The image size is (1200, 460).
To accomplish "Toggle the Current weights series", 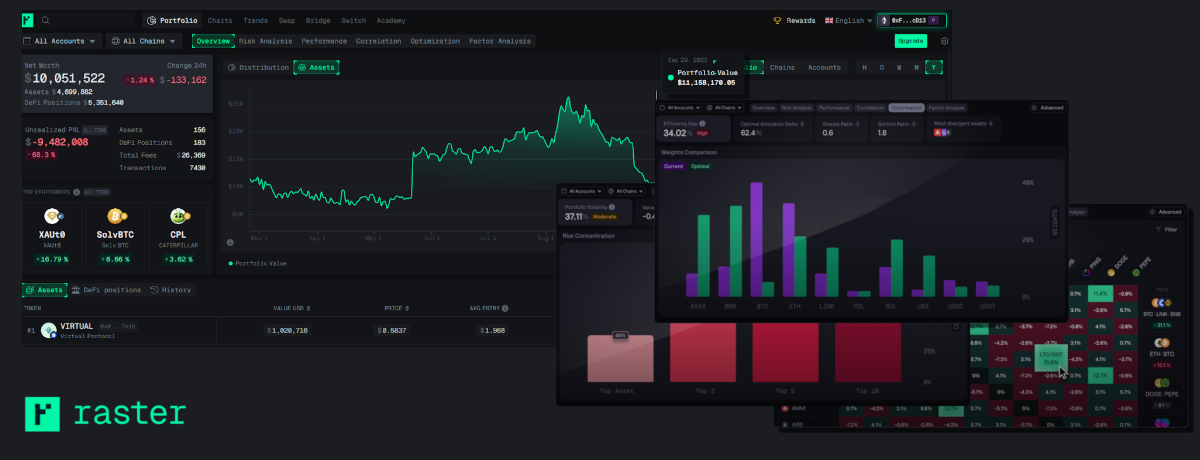I will 673,165.
